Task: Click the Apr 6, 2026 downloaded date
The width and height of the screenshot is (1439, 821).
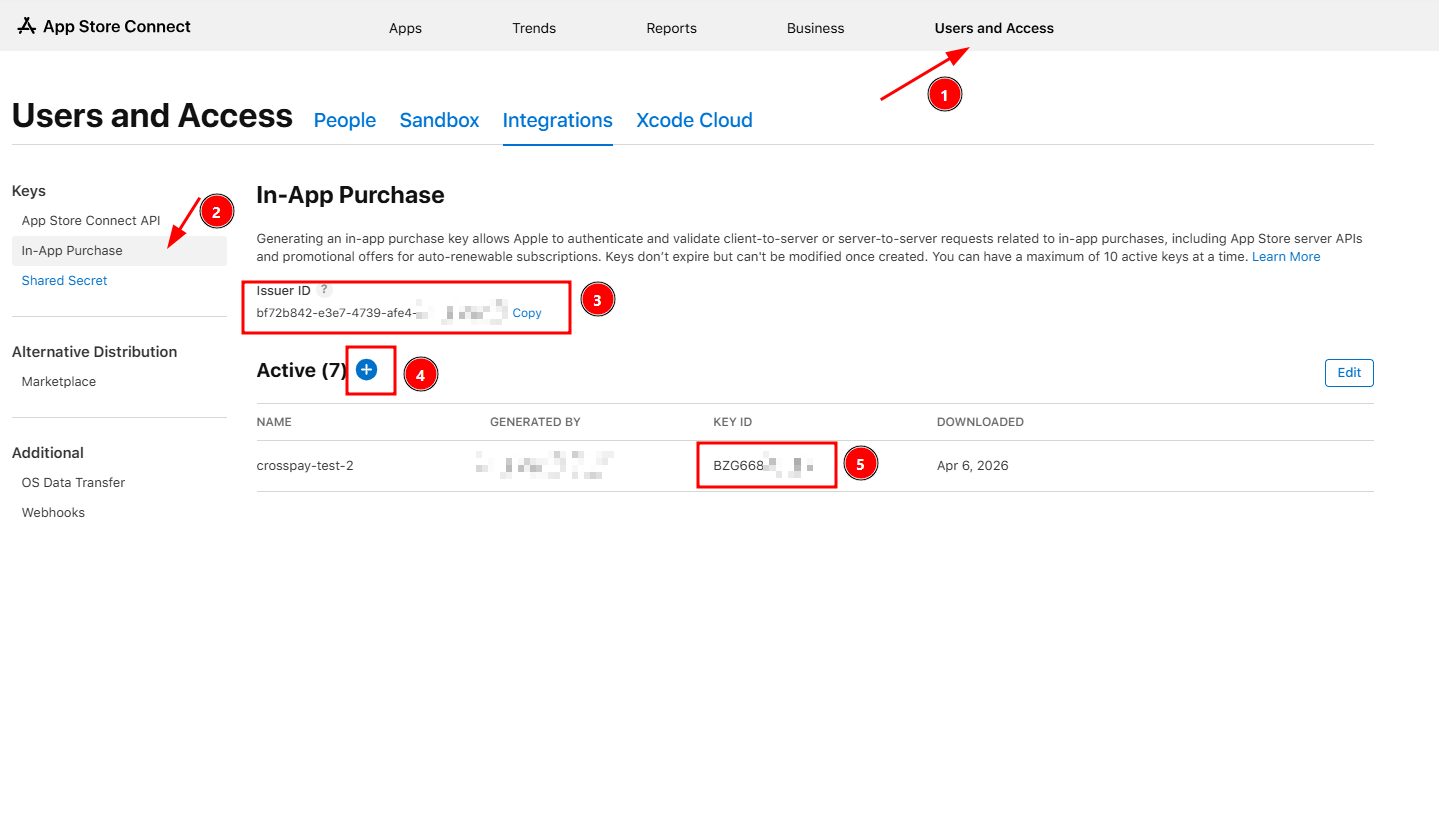Action: [x=973, y=466]
